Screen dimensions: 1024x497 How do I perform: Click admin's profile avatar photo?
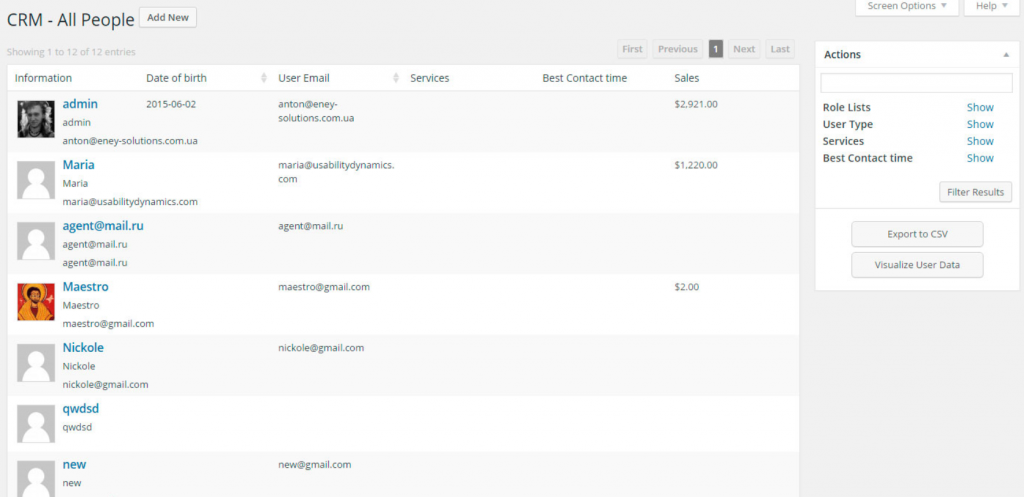coord(36,119)
